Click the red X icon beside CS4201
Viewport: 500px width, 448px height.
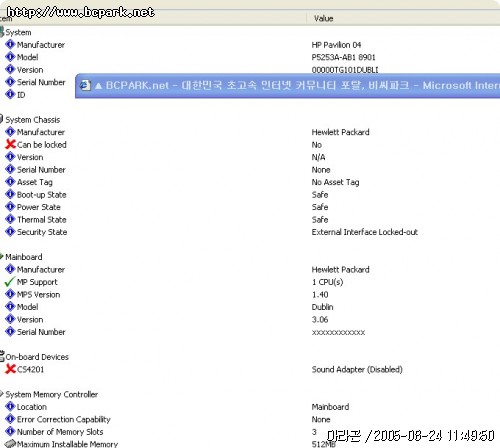[10, 369]
